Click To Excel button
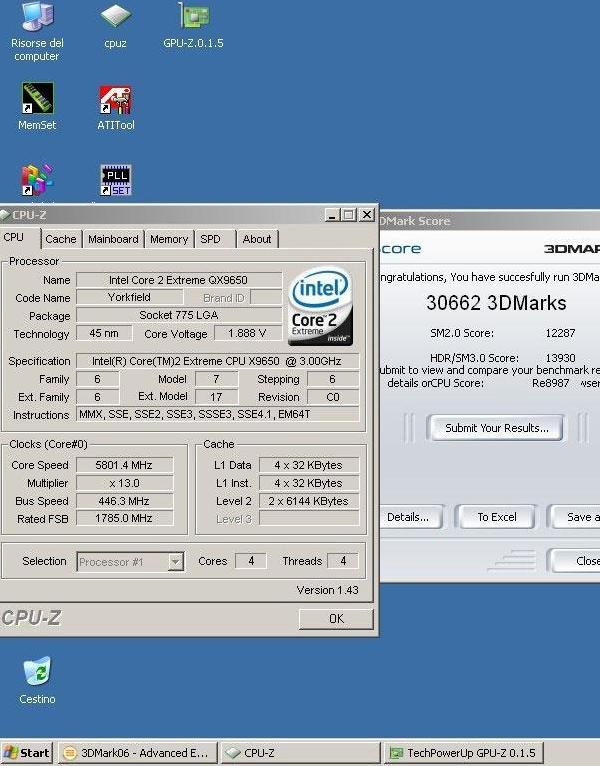The height and width of the screenshot is (766, 600). click(496, 517)
